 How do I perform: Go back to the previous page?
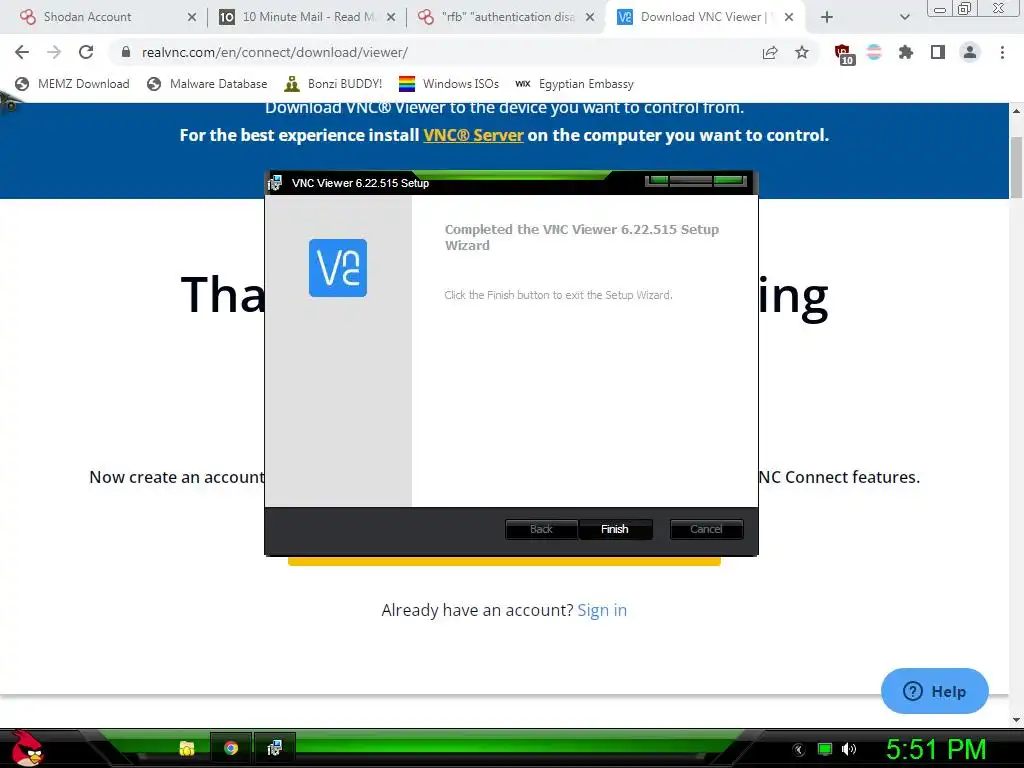tap(22, 52)
